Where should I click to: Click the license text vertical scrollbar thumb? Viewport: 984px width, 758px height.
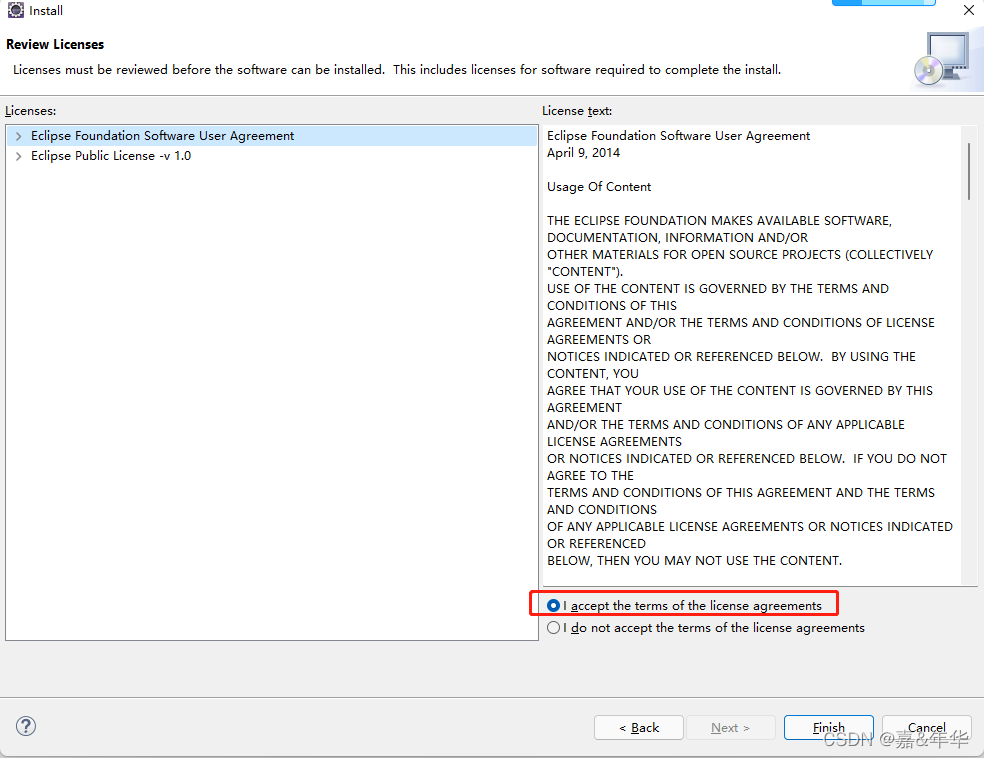[x=968, y=171]
